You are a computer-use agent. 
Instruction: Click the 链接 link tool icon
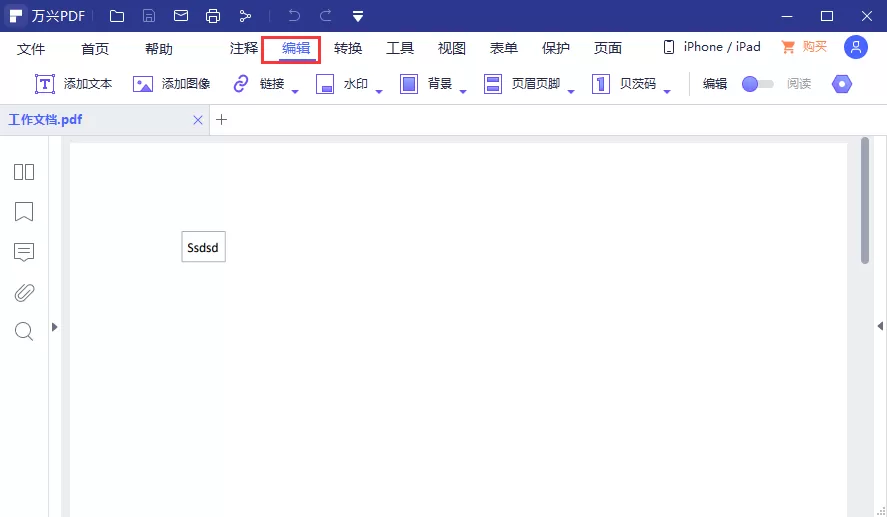[x=241, y=84]
